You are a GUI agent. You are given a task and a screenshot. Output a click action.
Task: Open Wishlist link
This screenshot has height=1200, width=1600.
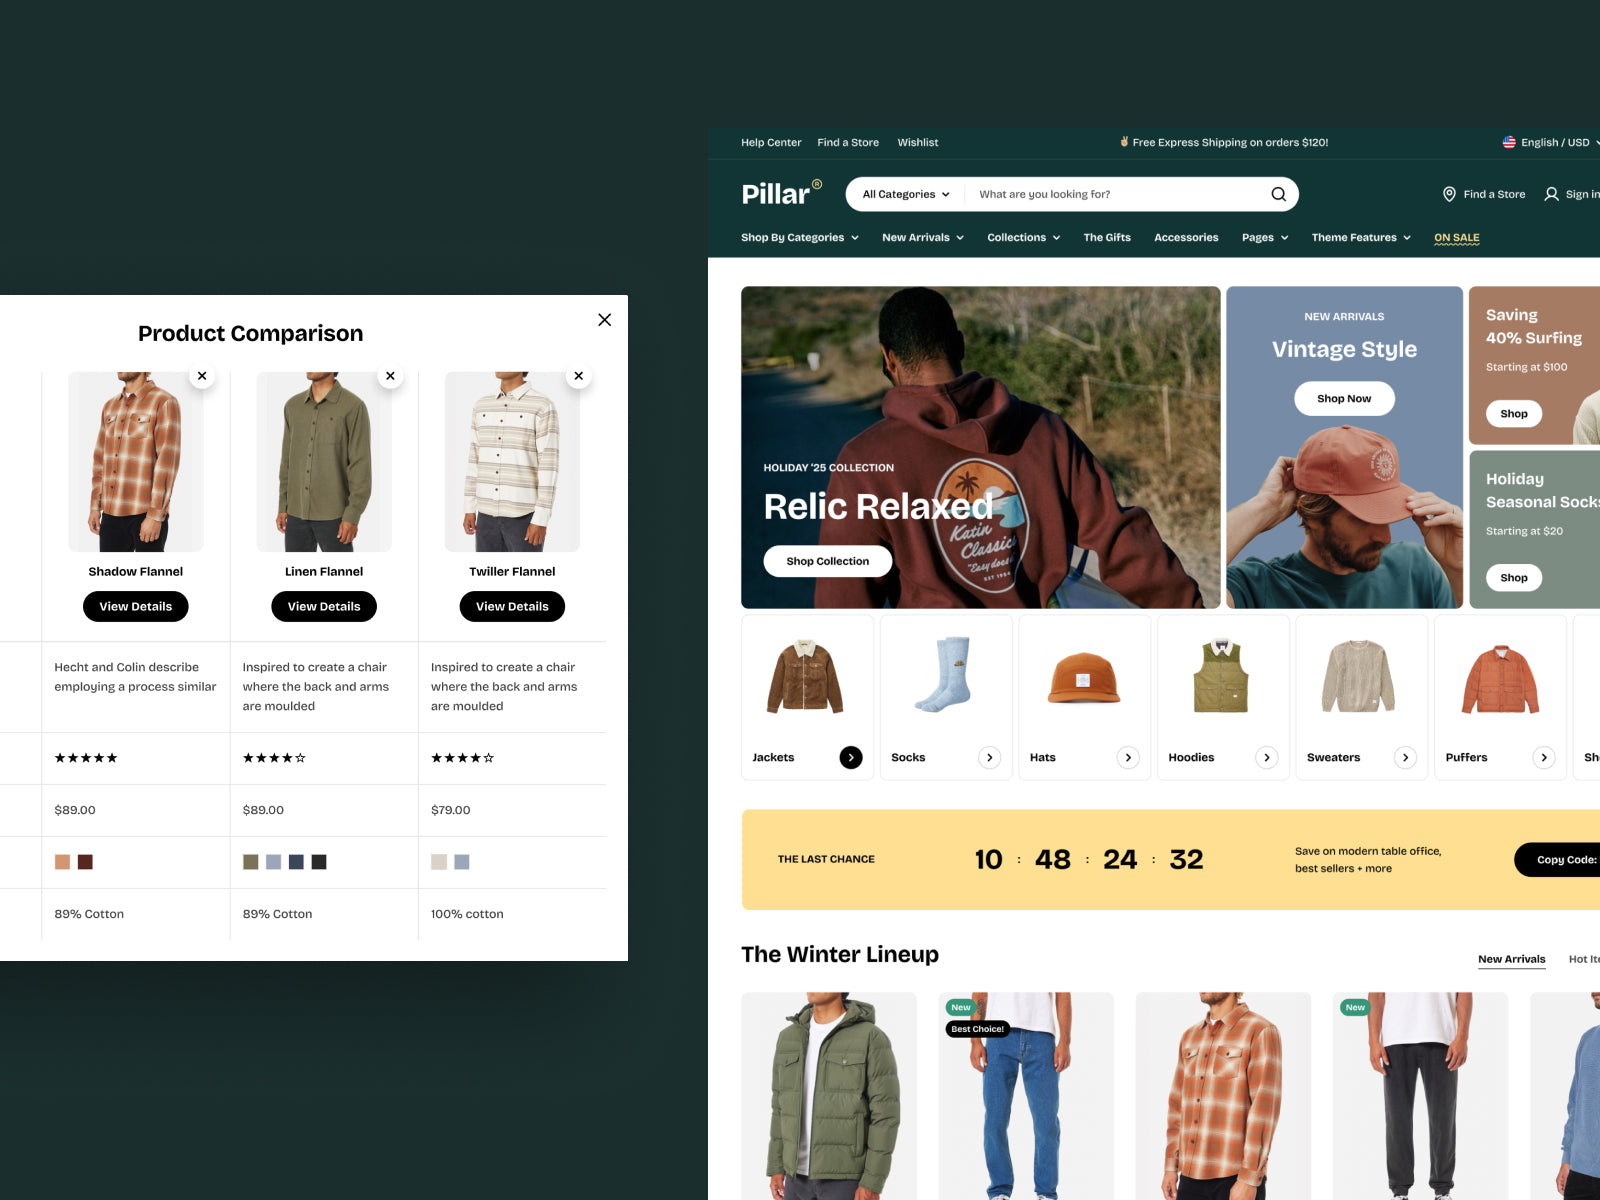(918, 142)
